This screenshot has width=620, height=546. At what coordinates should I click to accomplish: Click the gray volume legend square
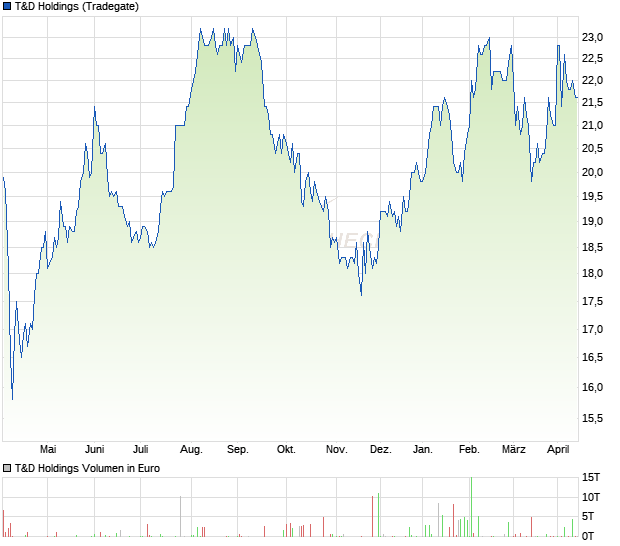(7, 469)
